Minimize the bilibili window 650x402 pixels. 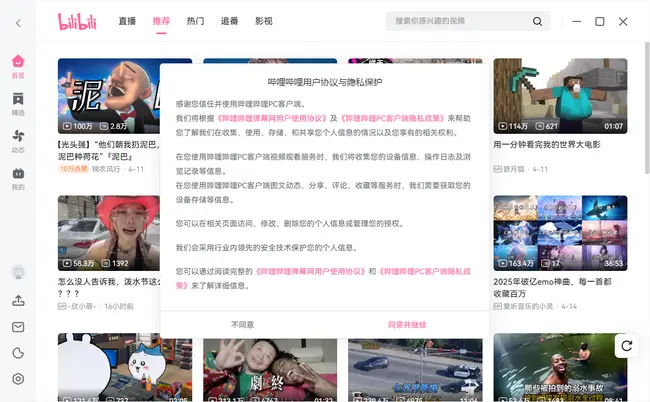577,21
